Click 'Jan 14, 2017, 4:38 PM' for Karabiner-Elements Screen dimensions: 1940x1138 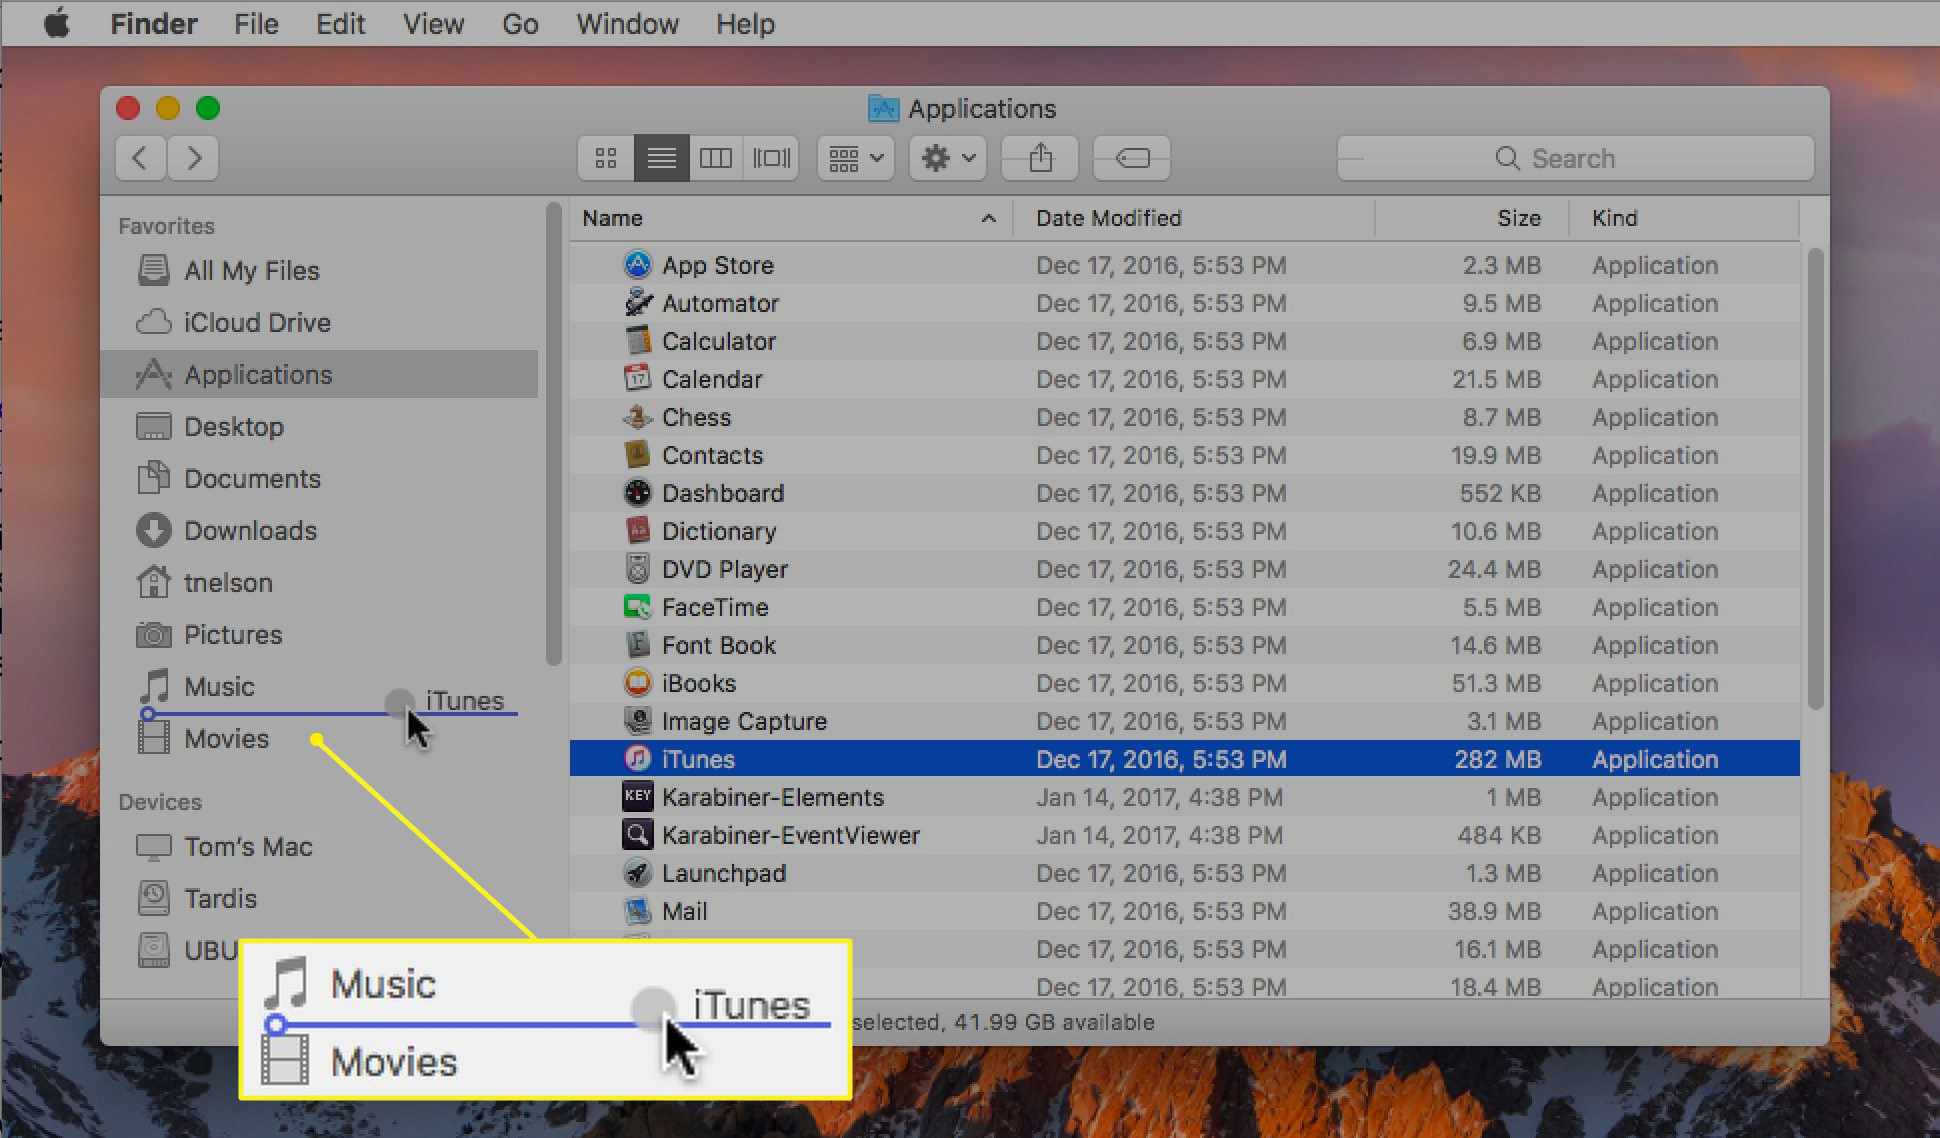pos(1159,797)
